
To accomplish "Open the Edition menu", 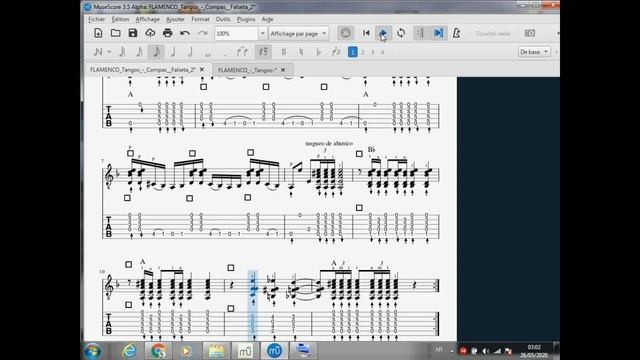I will 120,19.
